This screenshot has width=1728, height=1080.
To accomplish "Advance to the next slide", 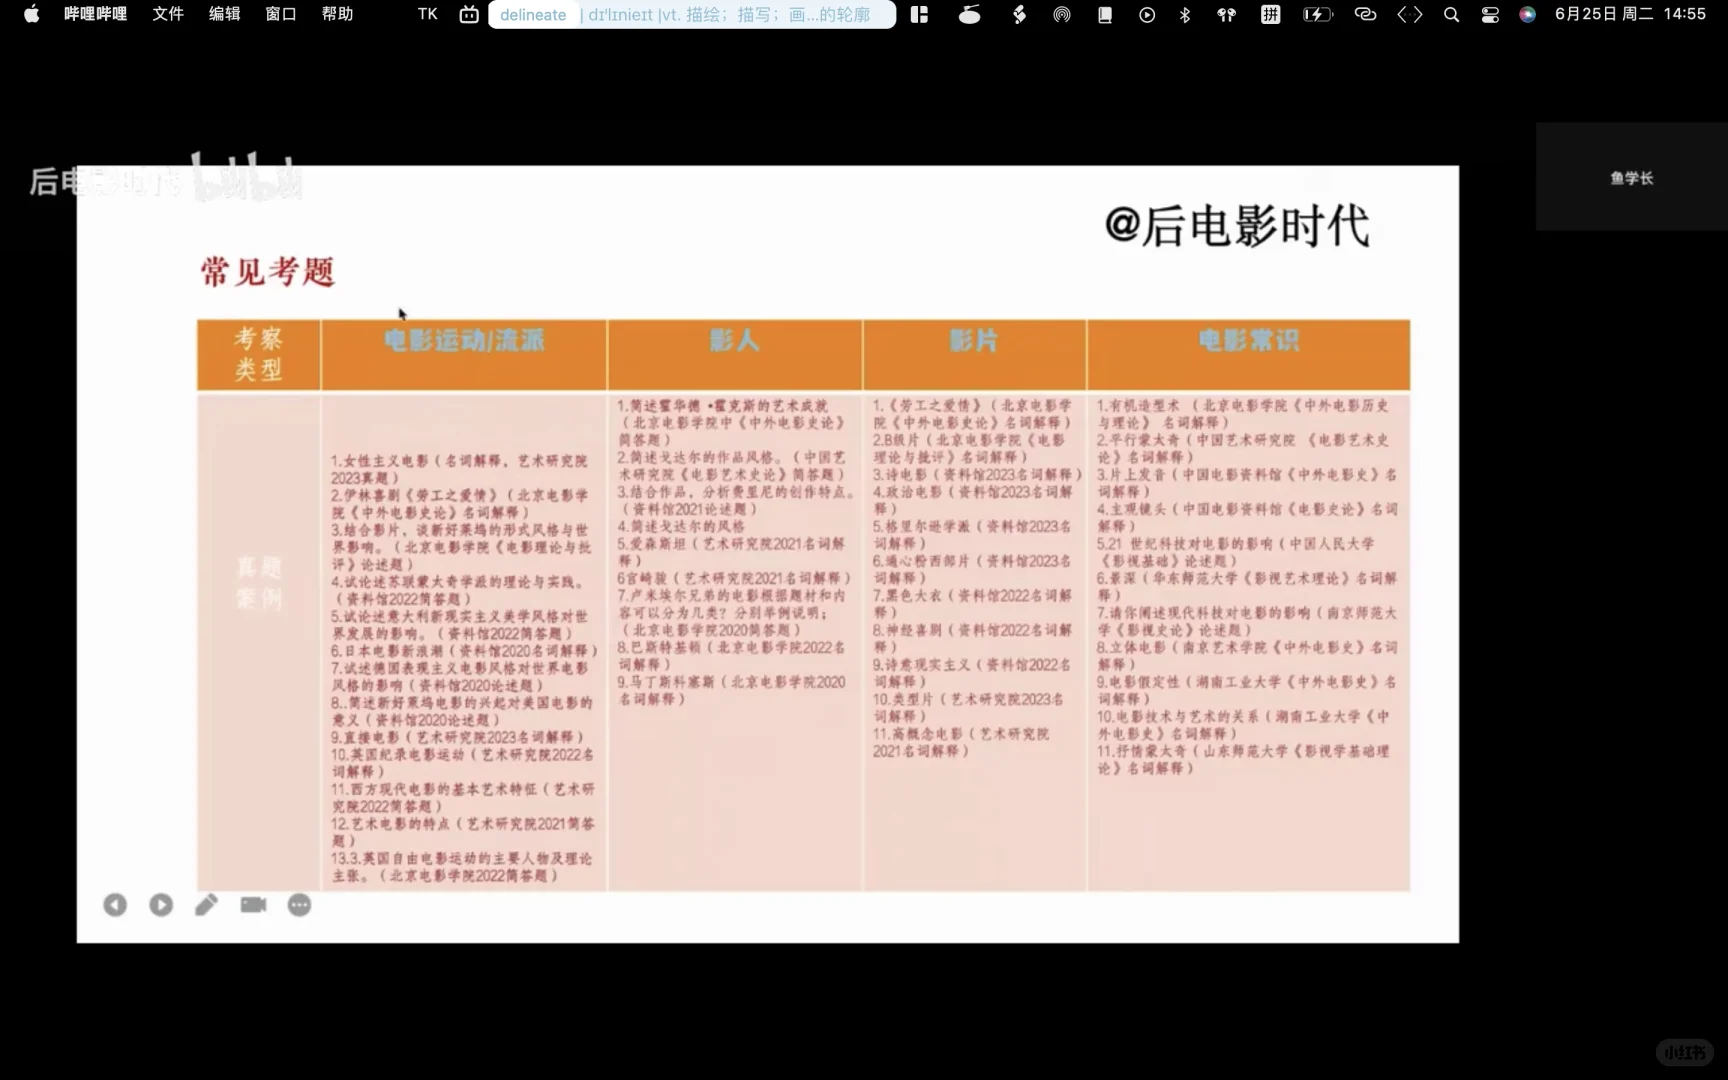I will (160, 904).
